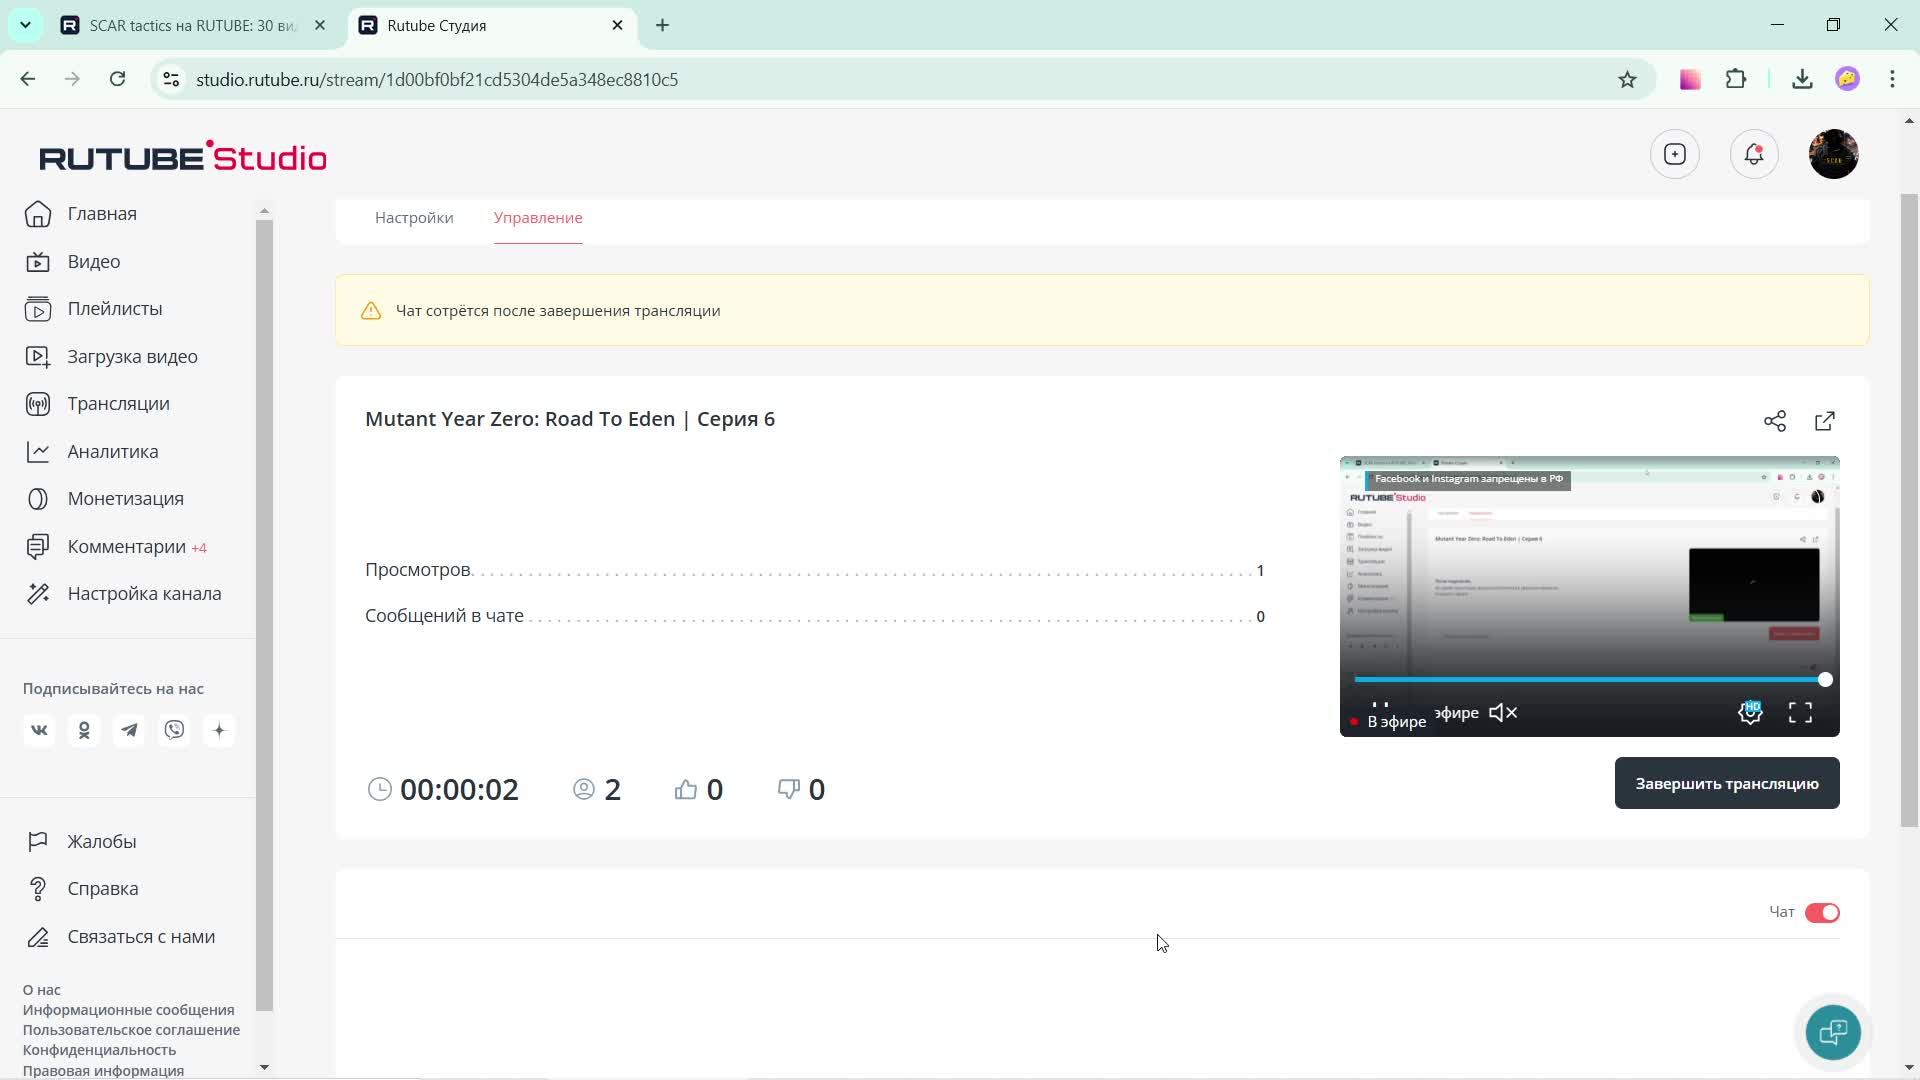Open VK social link icon

39,731
